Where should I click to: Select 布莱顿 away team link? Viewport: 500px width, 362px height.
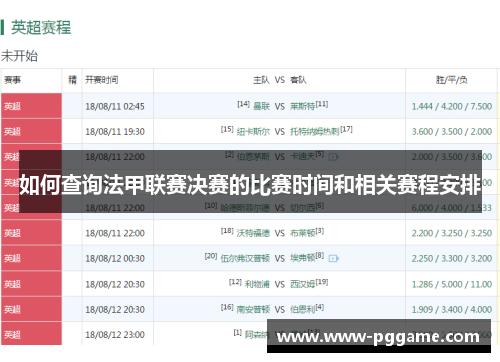click(302, 233)
